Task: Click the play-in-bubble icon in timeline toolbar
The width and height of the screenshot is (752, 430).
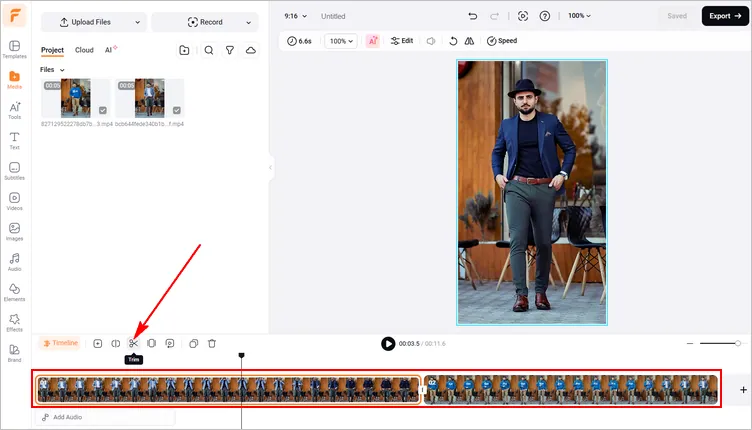Action: 170,343
